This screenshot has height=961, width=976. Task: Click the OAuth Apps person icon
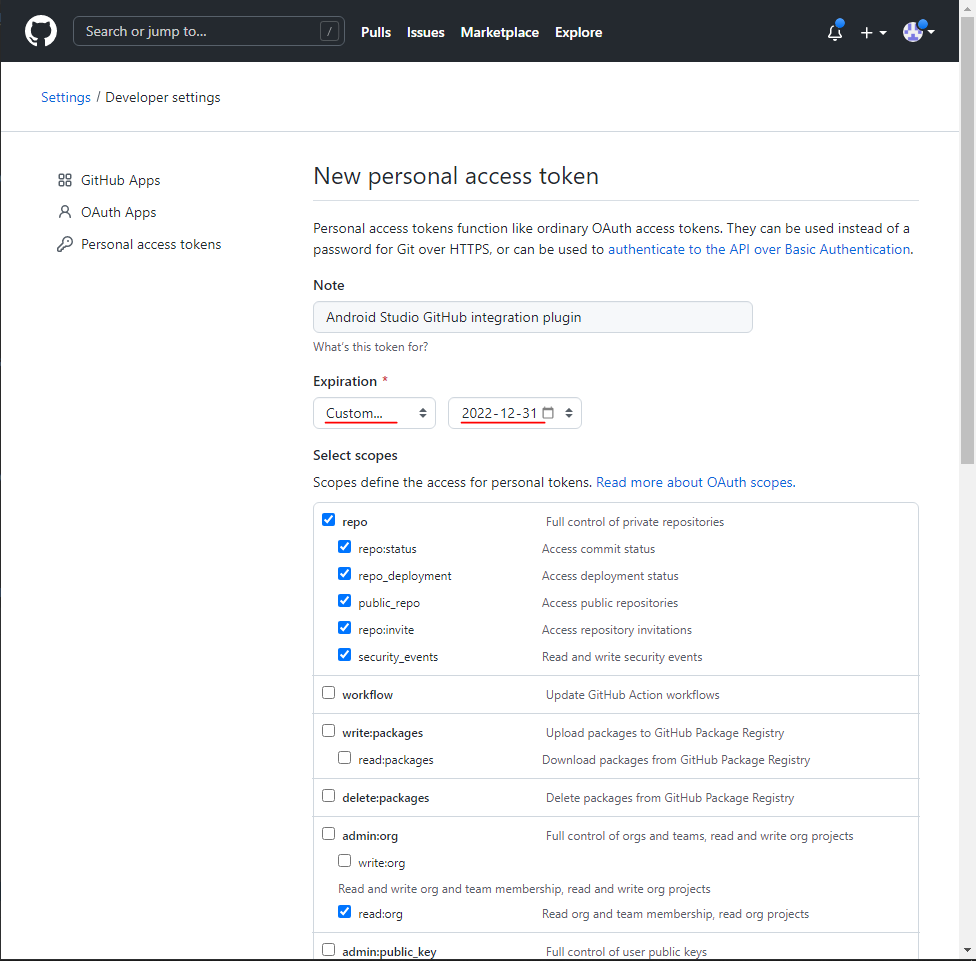pyautogui.click(x=65, y=212)
